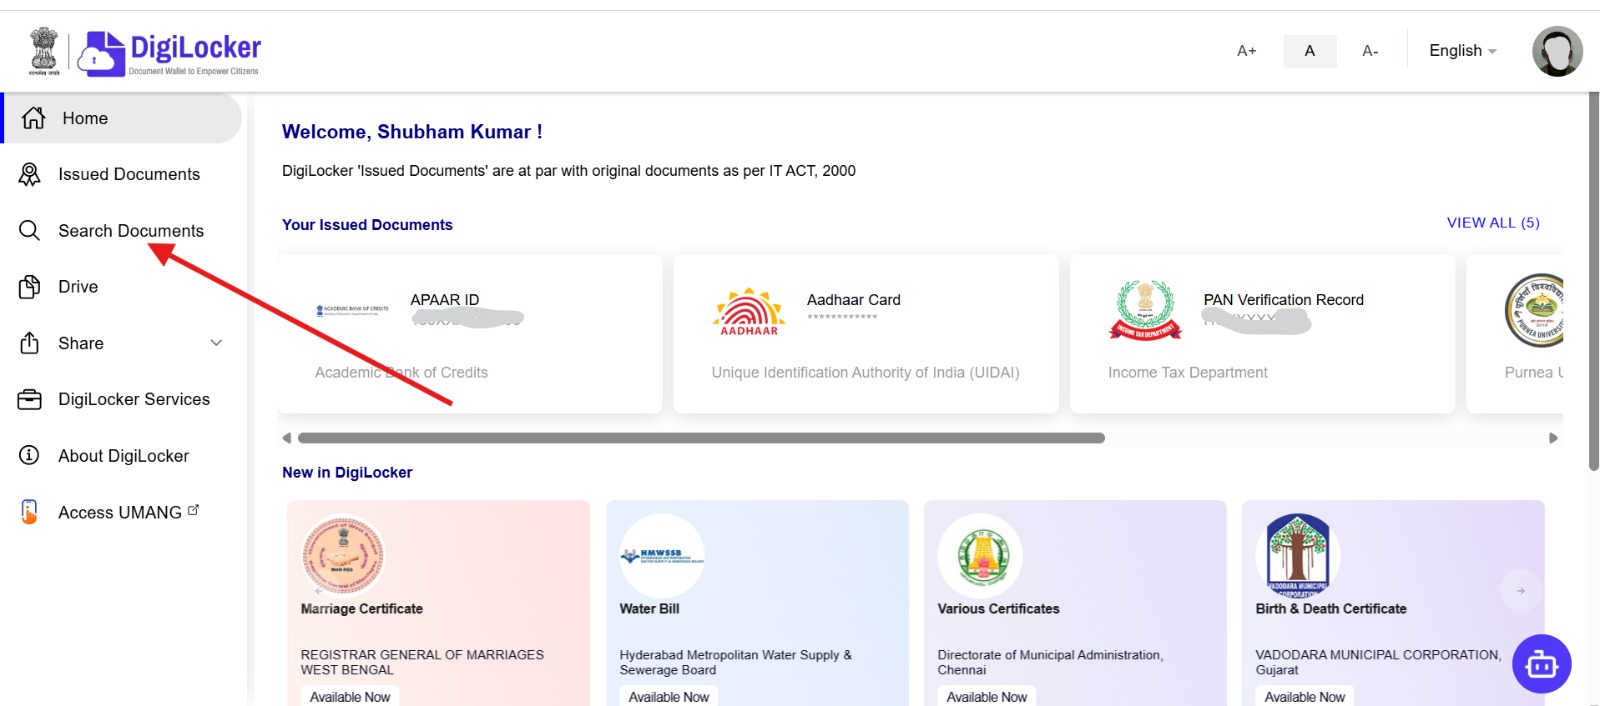This screenshot has height=706, width=1600.
Task: Click the Aadhaar logo
Action: pos(749,312)
